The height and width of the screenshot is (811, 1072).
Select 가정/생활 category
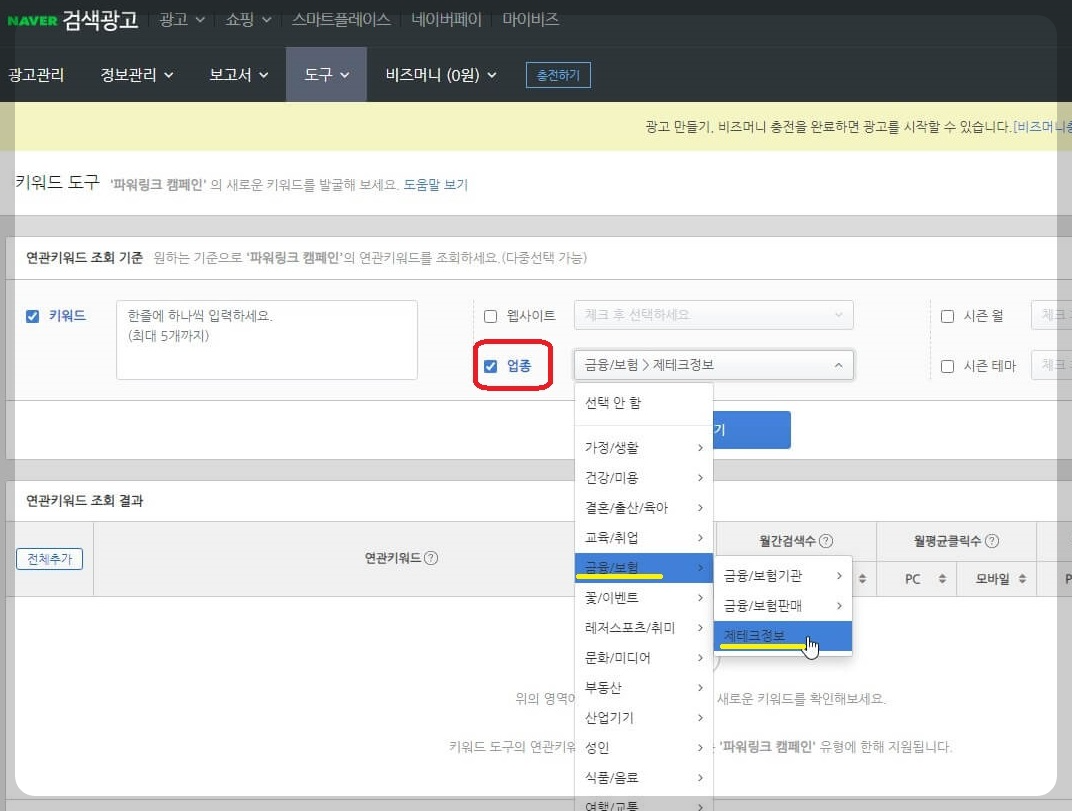[644, 447]
